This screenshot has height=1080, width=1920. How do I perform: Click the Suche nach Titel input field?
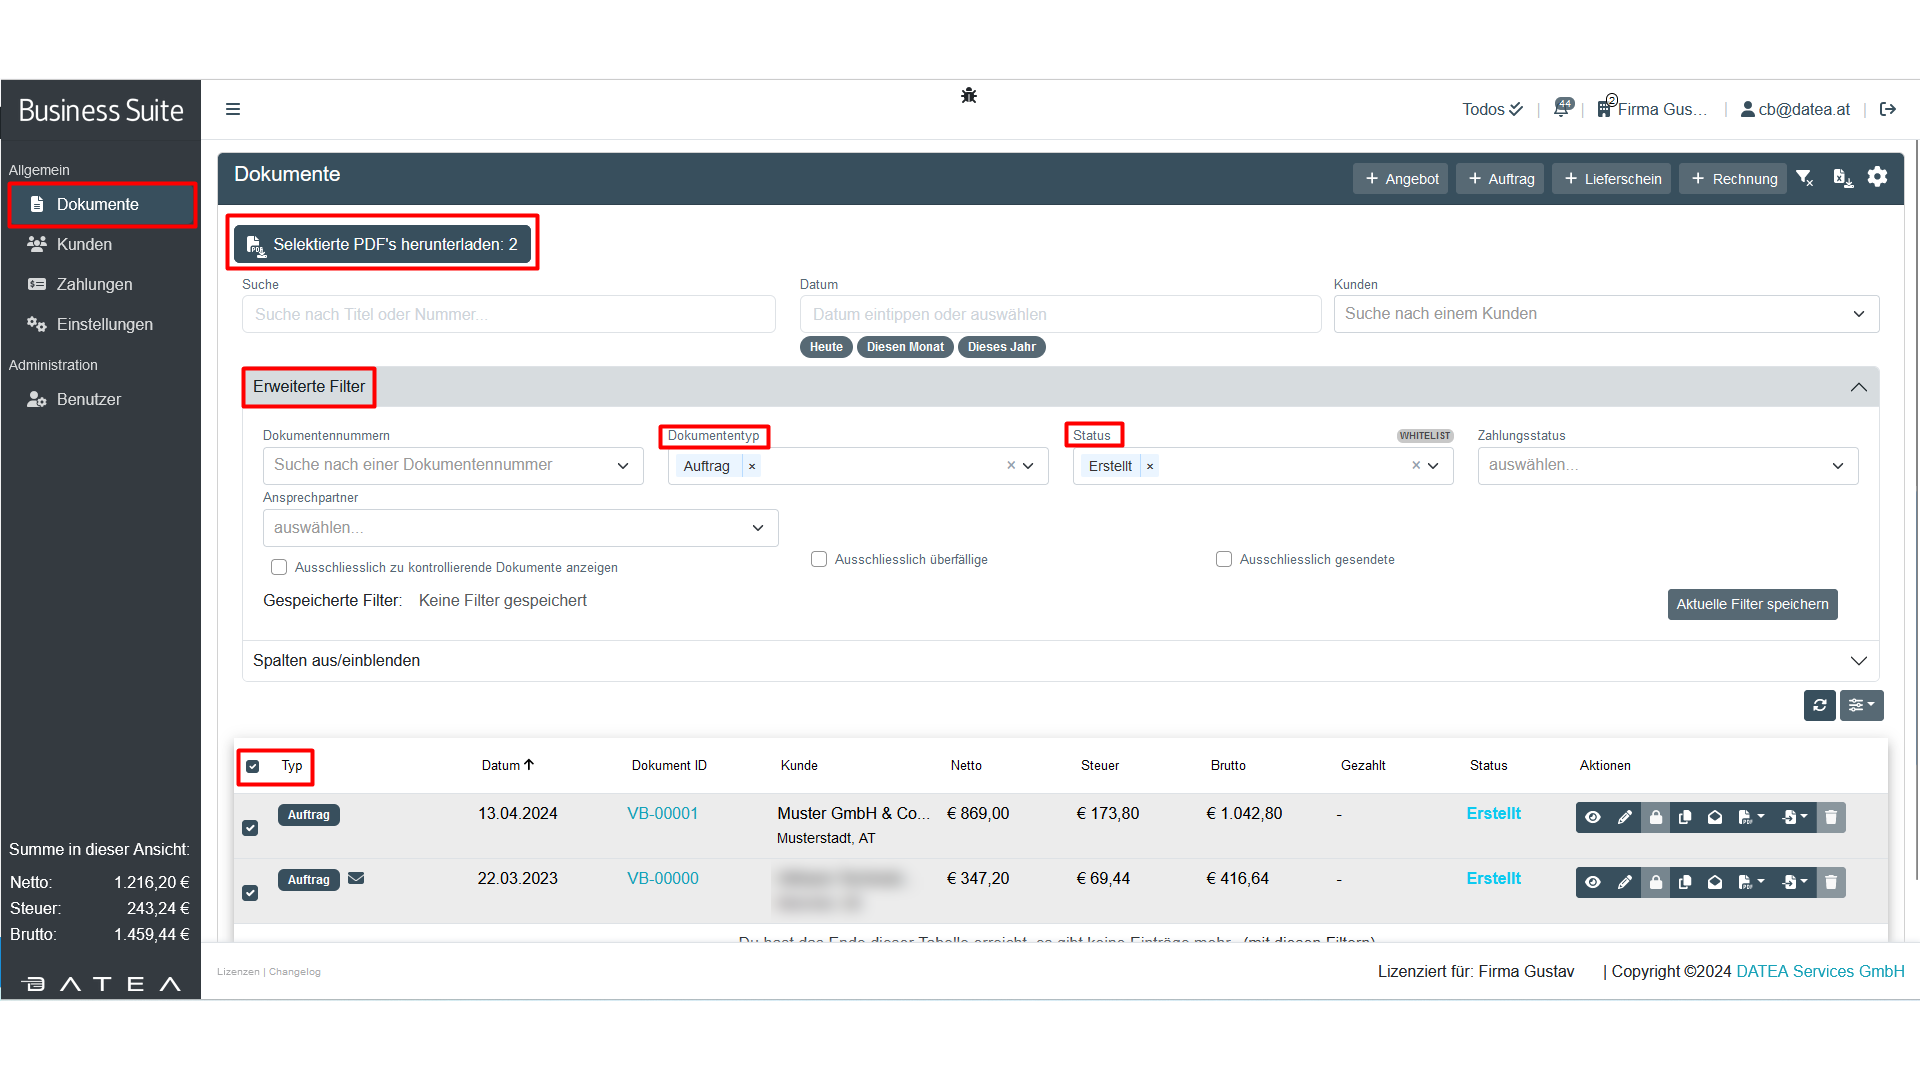pos(508,314)
